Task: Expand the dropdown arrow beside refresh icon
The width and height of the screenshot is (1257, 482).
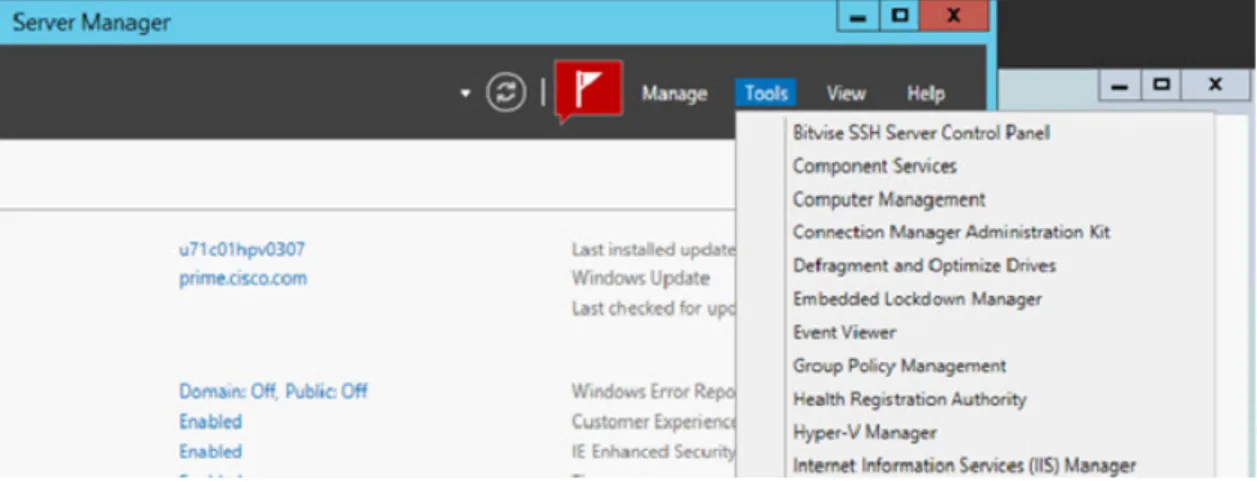Action: click(x=464, y=94)
